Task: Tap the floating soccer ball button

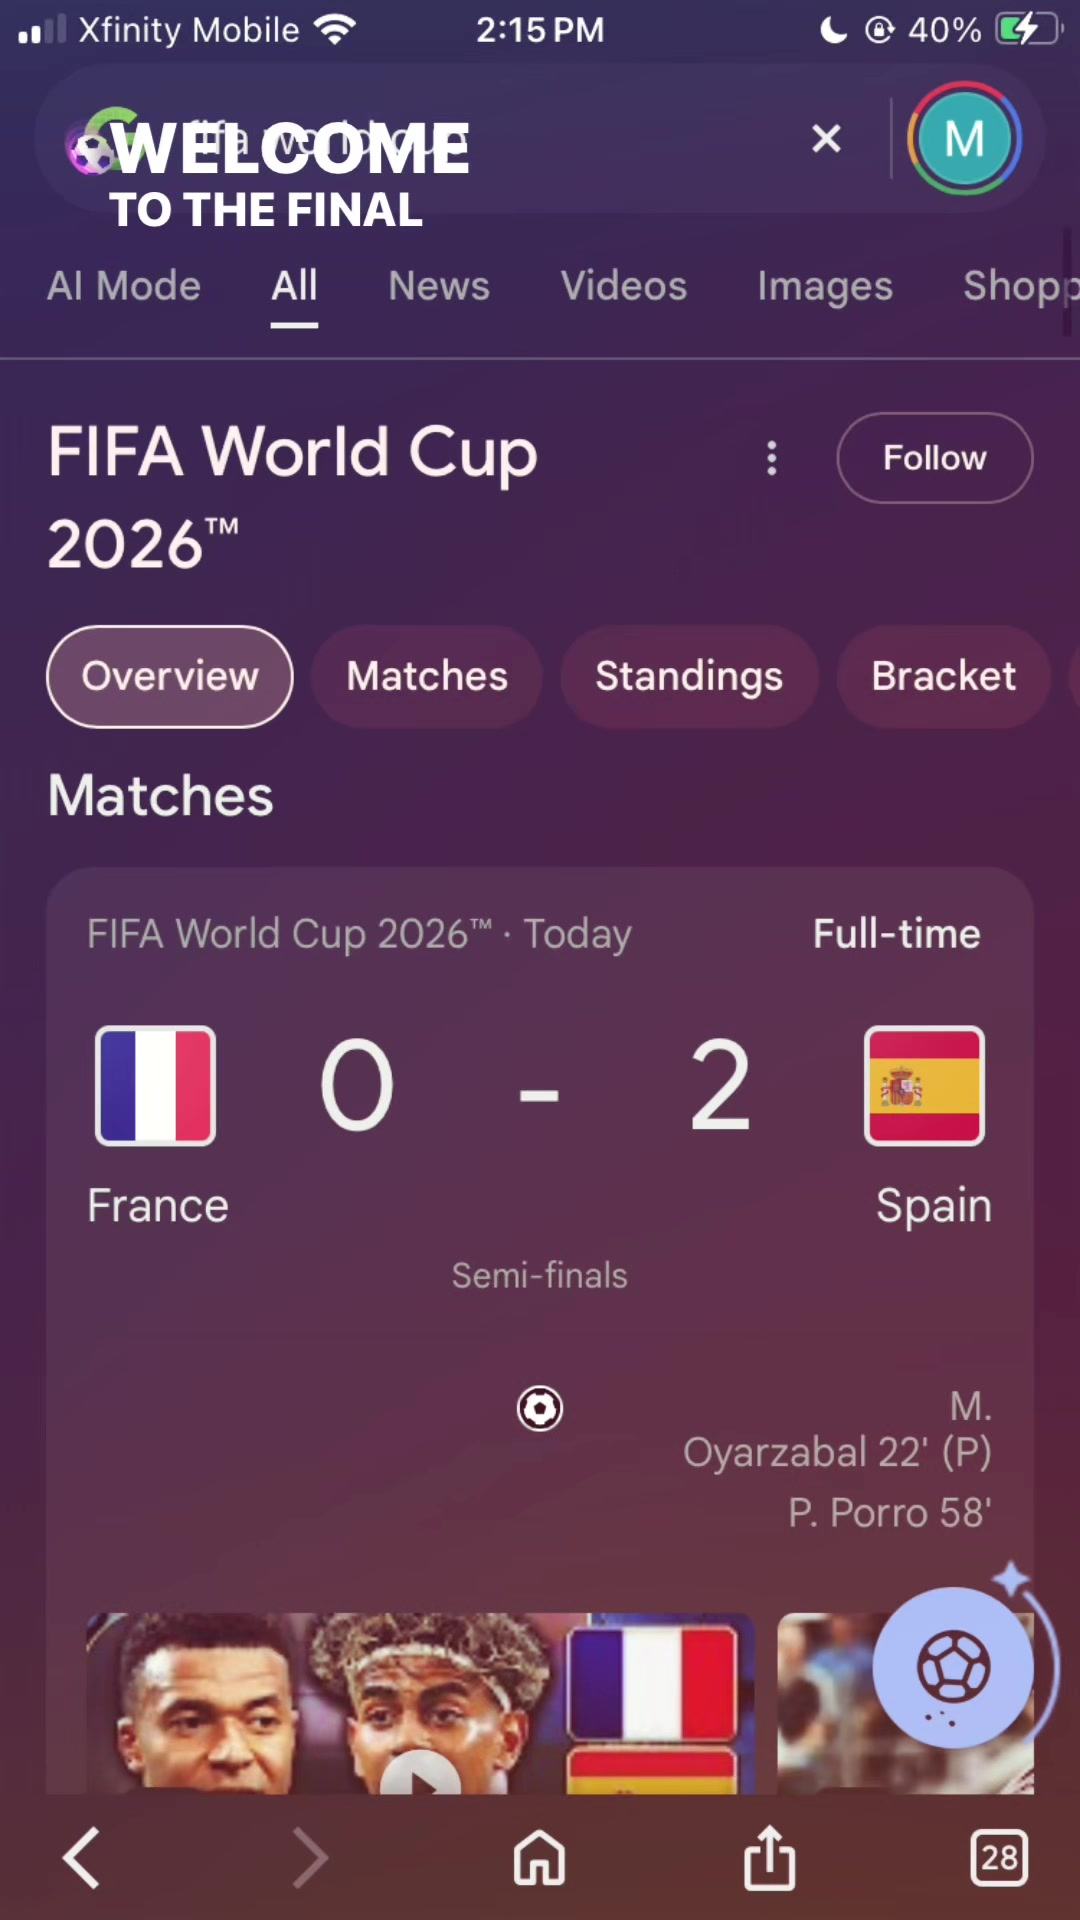Action: (x=953, y=1667)
